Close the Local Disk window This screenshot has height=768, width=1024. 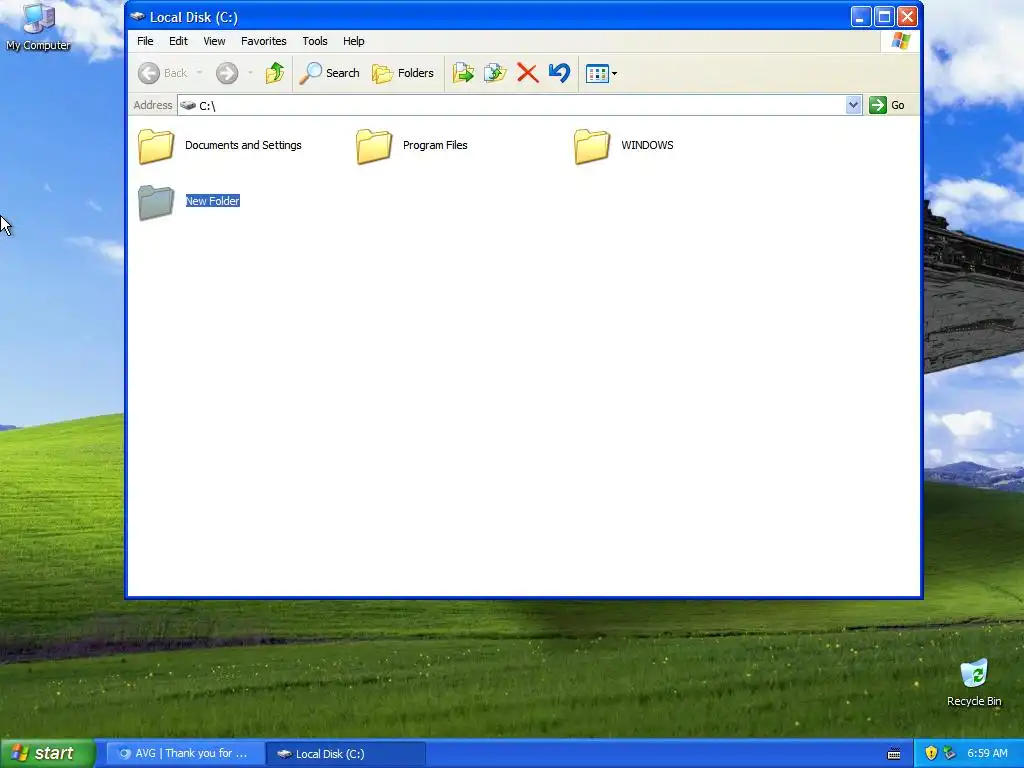[907, 17]
